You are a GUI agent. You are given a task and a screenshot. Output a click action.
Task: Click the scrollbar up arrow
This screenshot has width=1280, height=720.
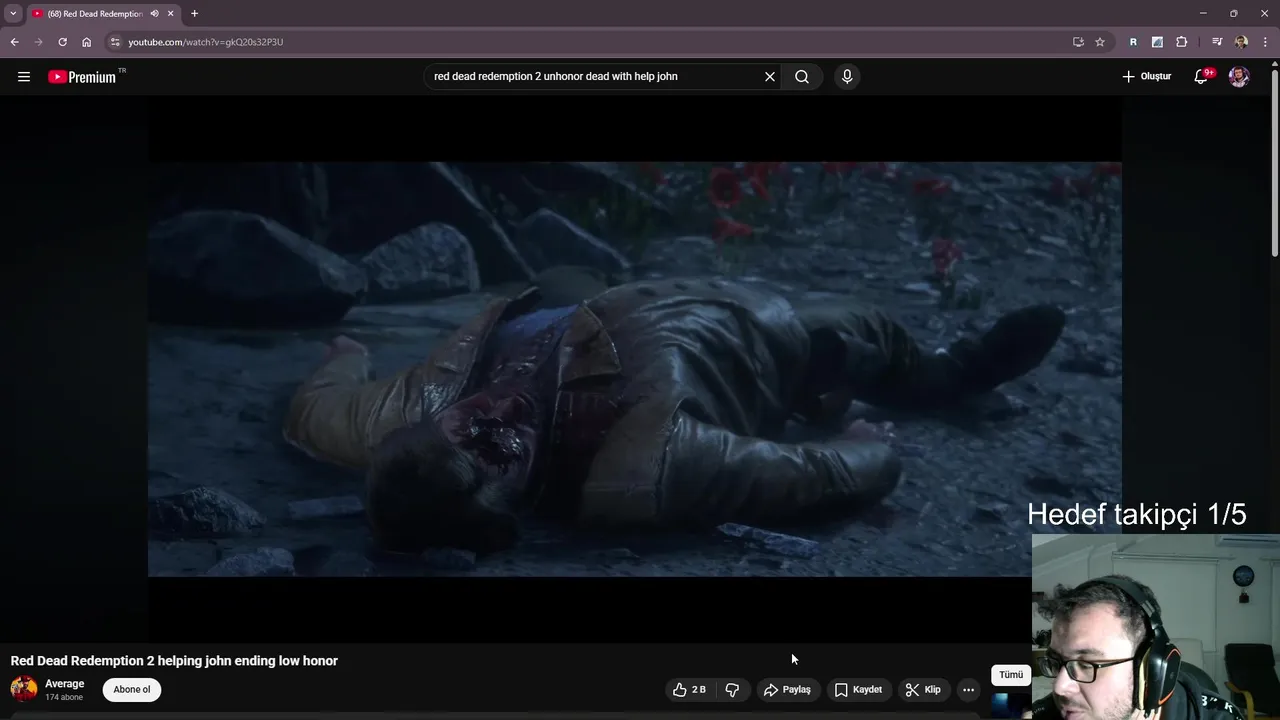1274,64
